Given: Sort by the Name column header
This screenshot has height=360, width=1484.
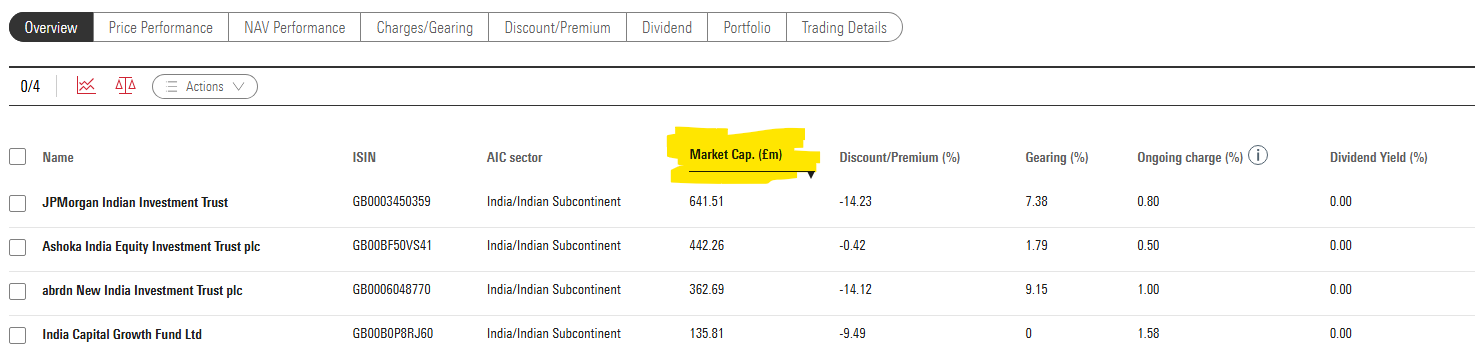Looking at the screenshot, I should pyautogui.click(x=58, y=158).
